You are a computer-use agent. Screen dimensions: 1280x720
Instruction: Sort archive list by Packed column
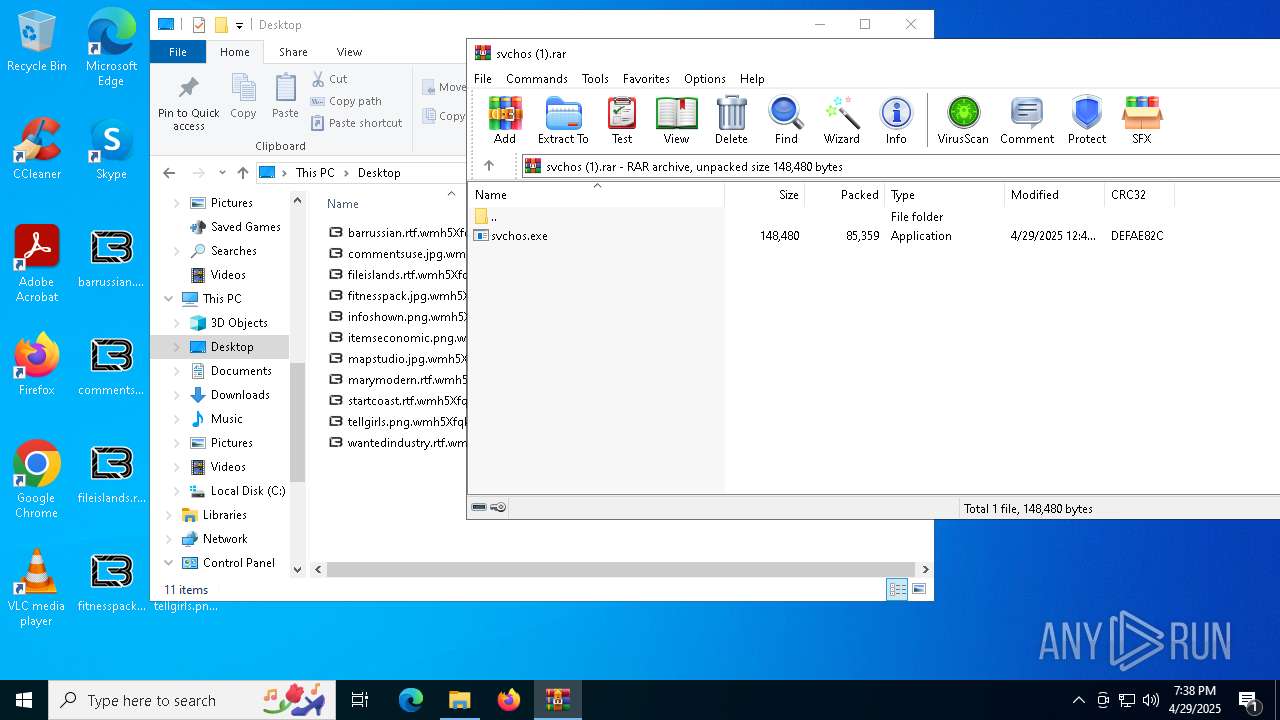(x=845, y=195)
